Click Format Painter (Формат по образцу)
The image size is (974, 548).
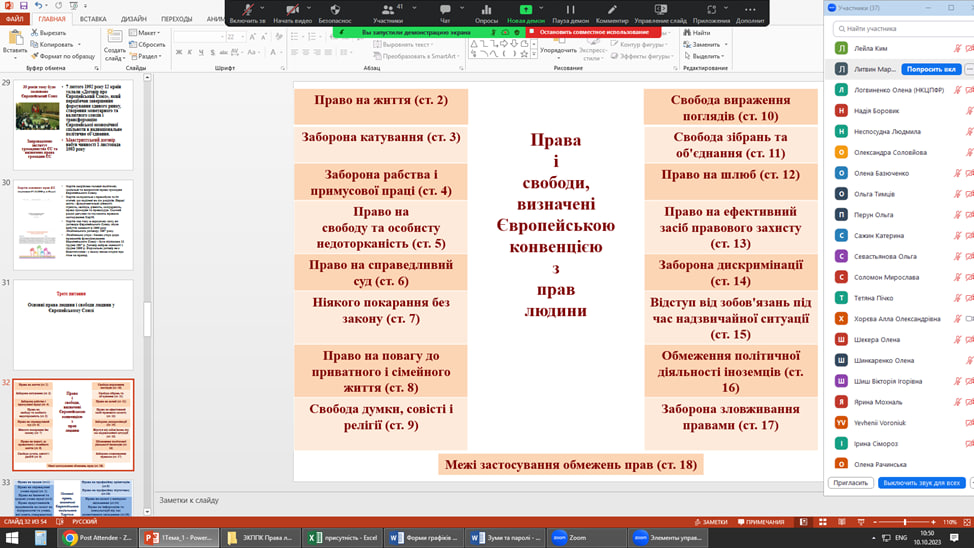[63, 56]
